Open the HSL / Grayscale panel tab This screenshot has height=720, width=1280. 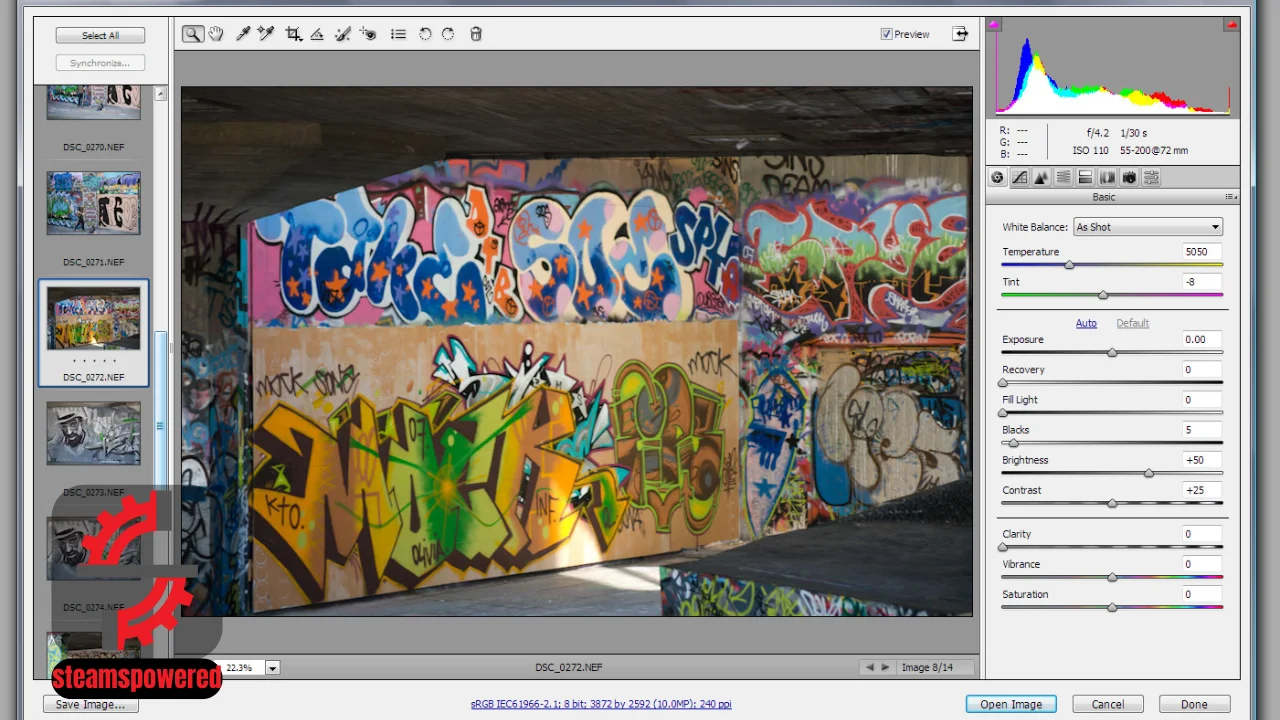pyautogui.click(x=1063, y=177)
